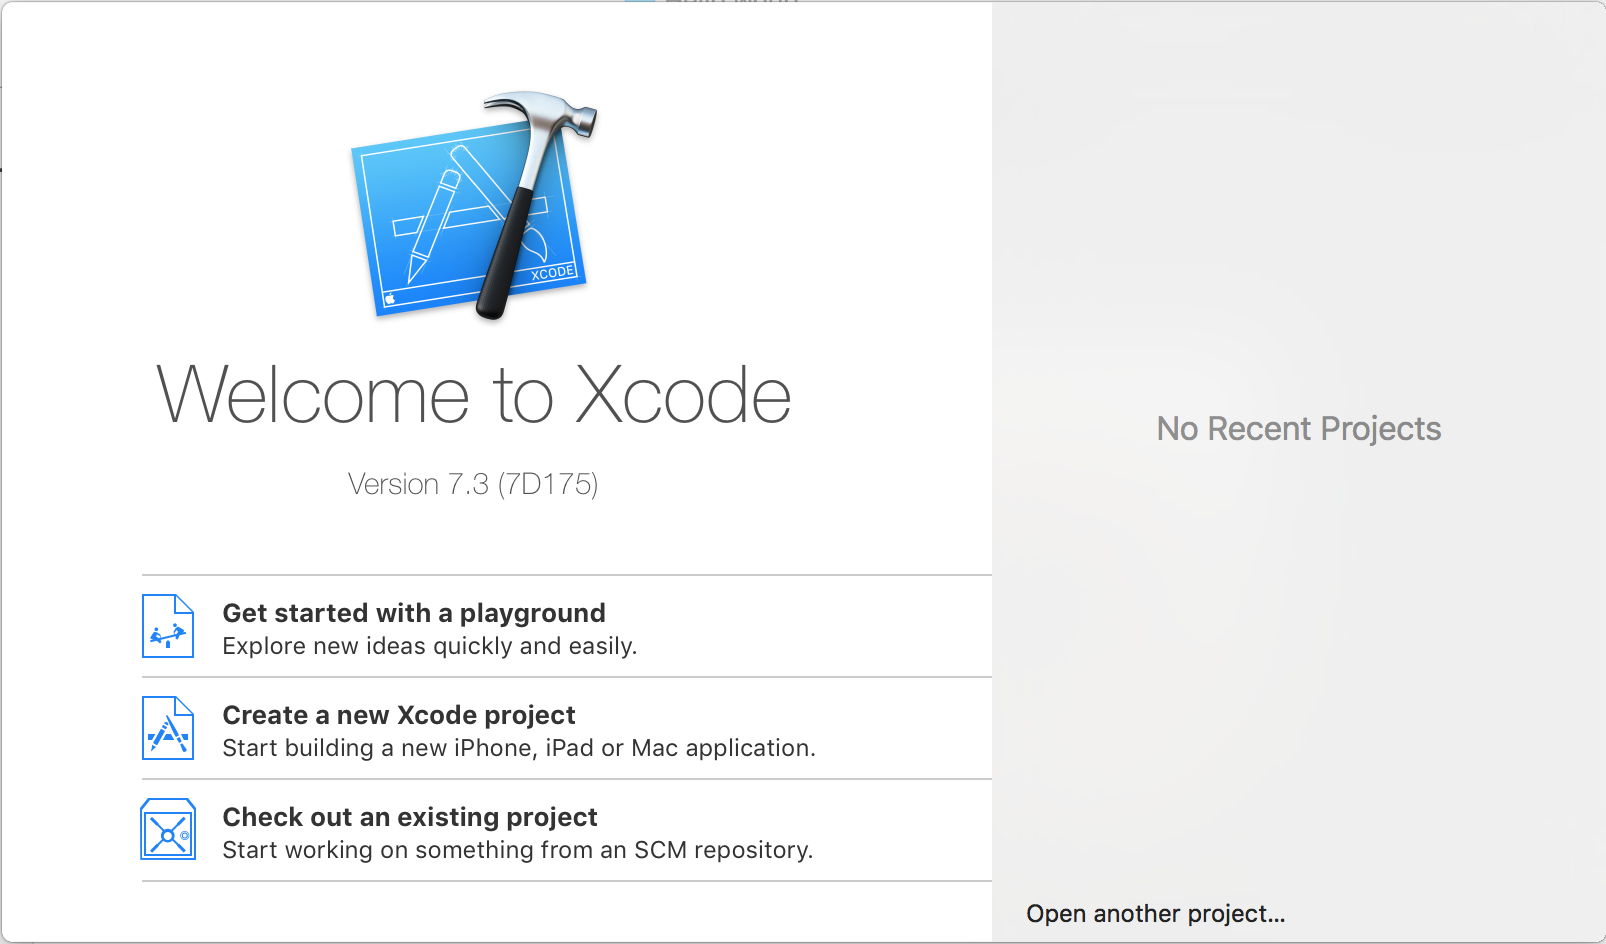Click the word "to" in the welcome heading
Image resolution: width=1606 pixels, height=944 pixels.
tap(523, 396)
